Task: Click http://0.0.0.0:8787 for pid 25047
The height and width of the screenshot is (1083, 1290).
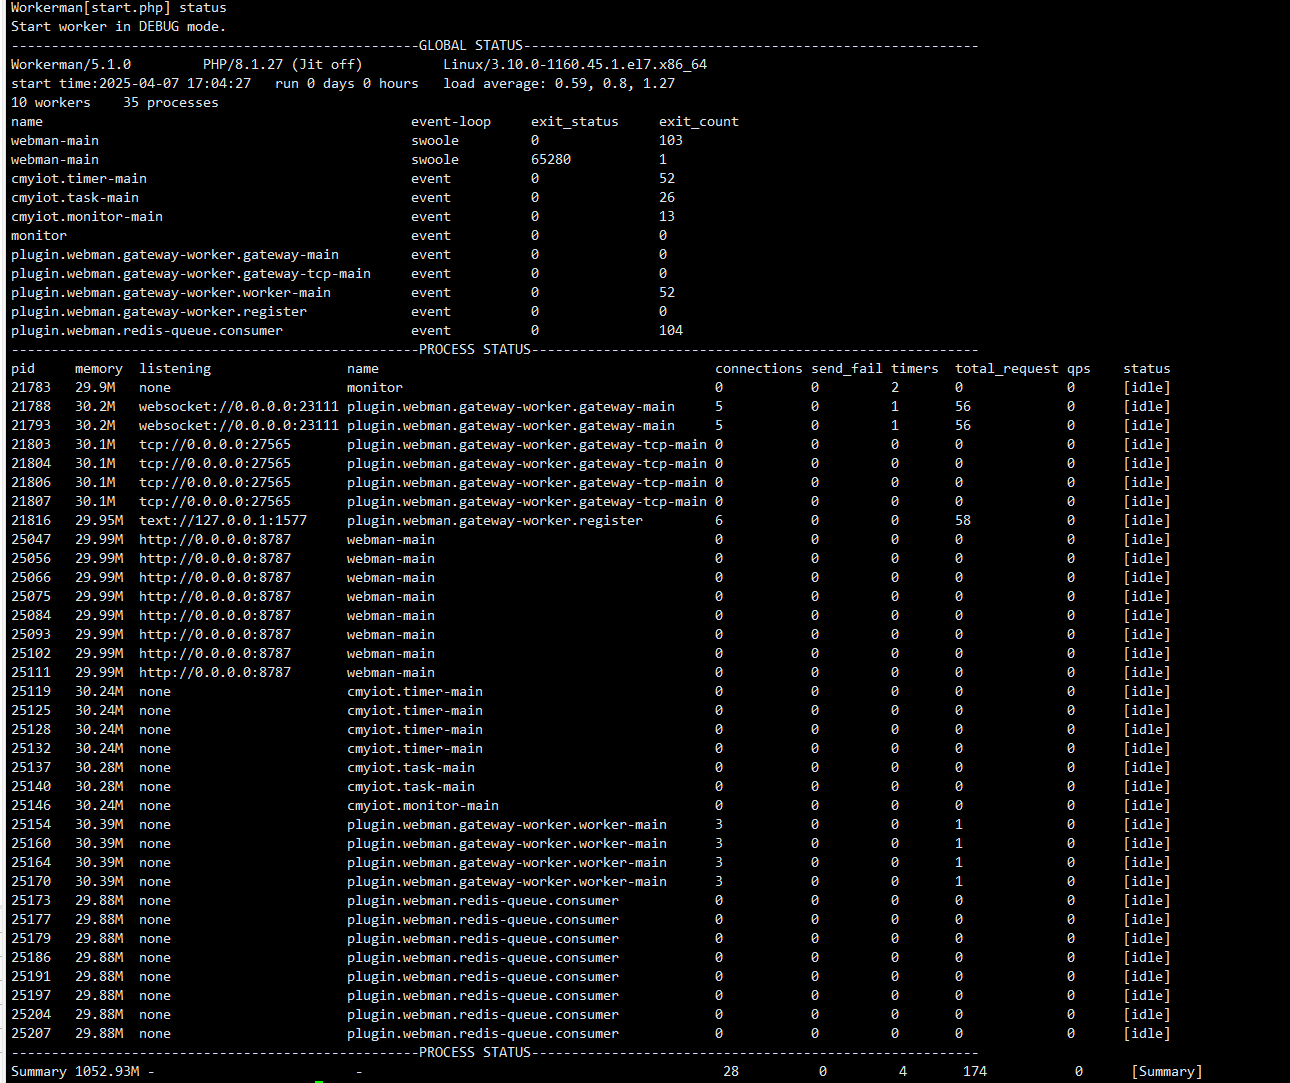Action: 215,539
